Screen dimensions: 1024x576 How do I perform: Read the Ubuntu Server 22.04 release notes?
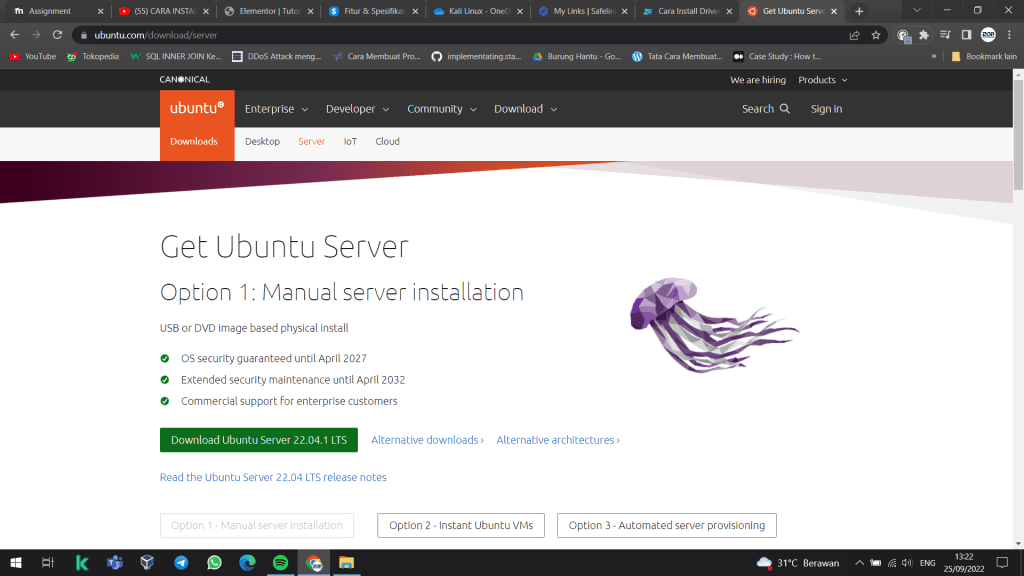click(x=273, y=478)
